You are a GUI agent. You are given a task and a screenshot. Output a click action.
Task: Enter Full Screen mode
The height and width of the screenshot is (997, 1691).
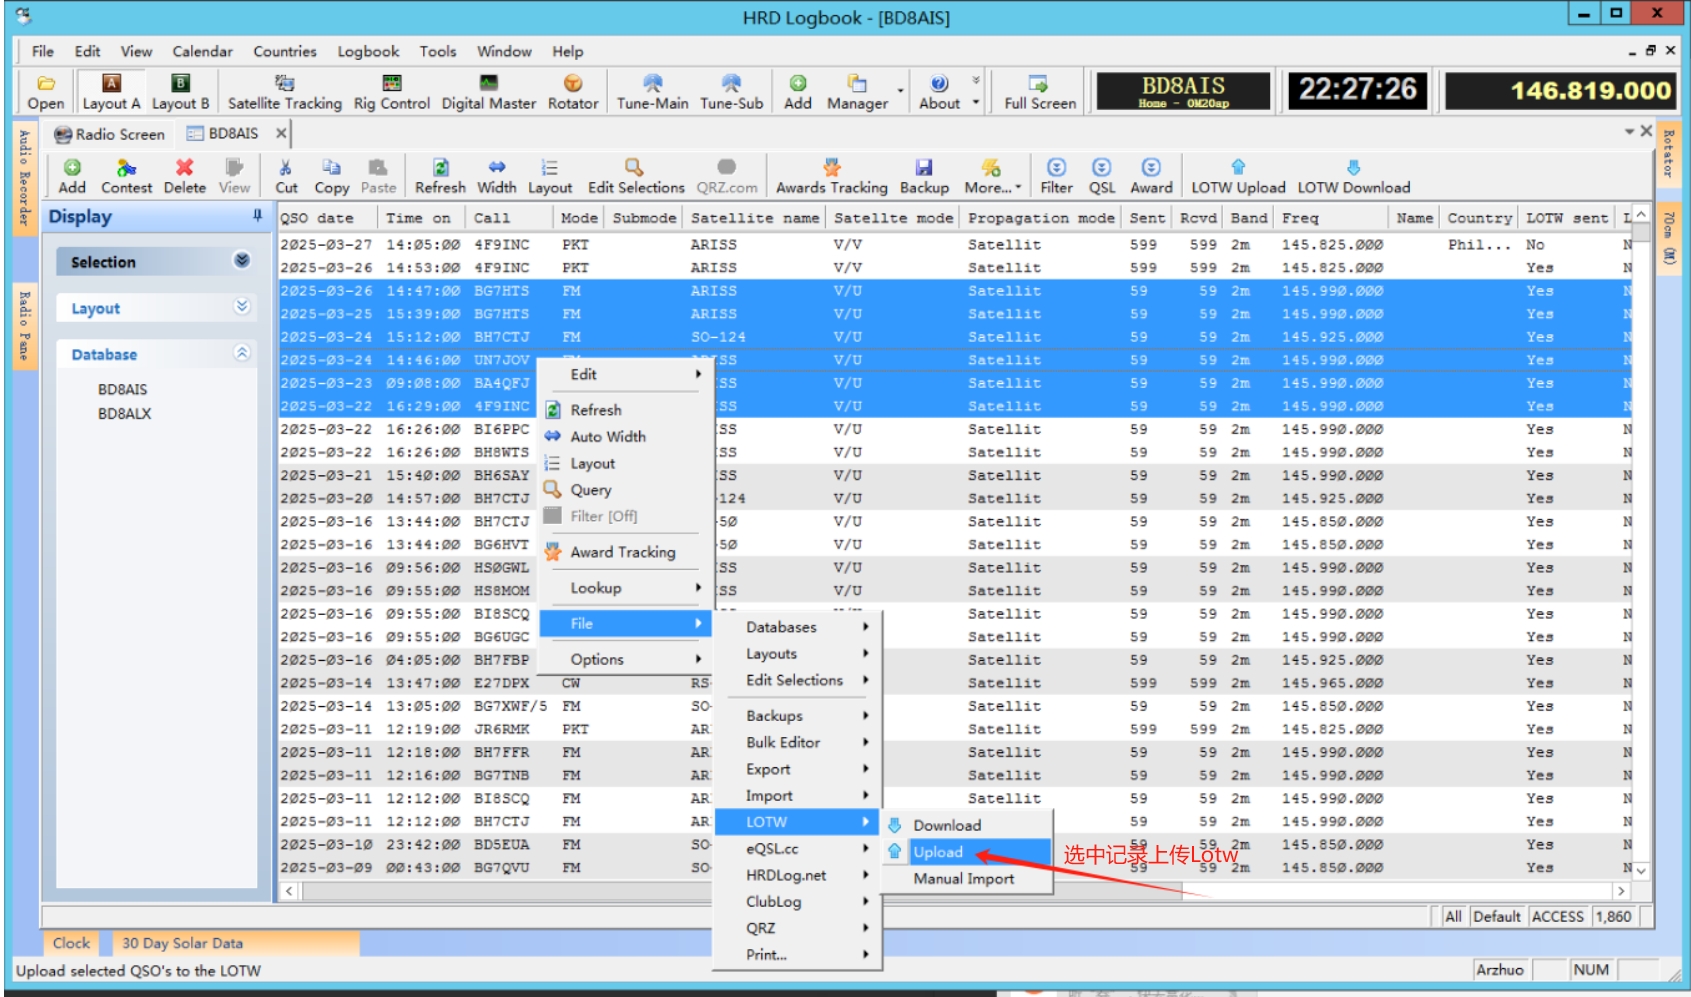tap(1040, 92)
